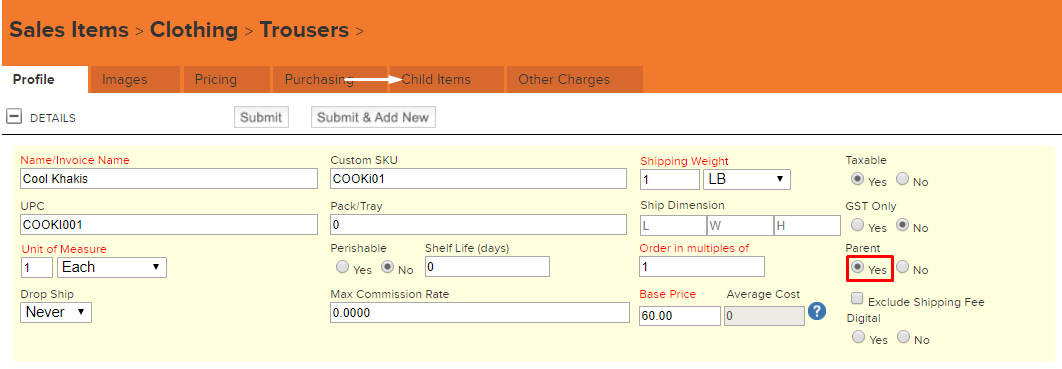Click the UPC input field
This screenshot has height=369, width=1062.
pos(169,224)
